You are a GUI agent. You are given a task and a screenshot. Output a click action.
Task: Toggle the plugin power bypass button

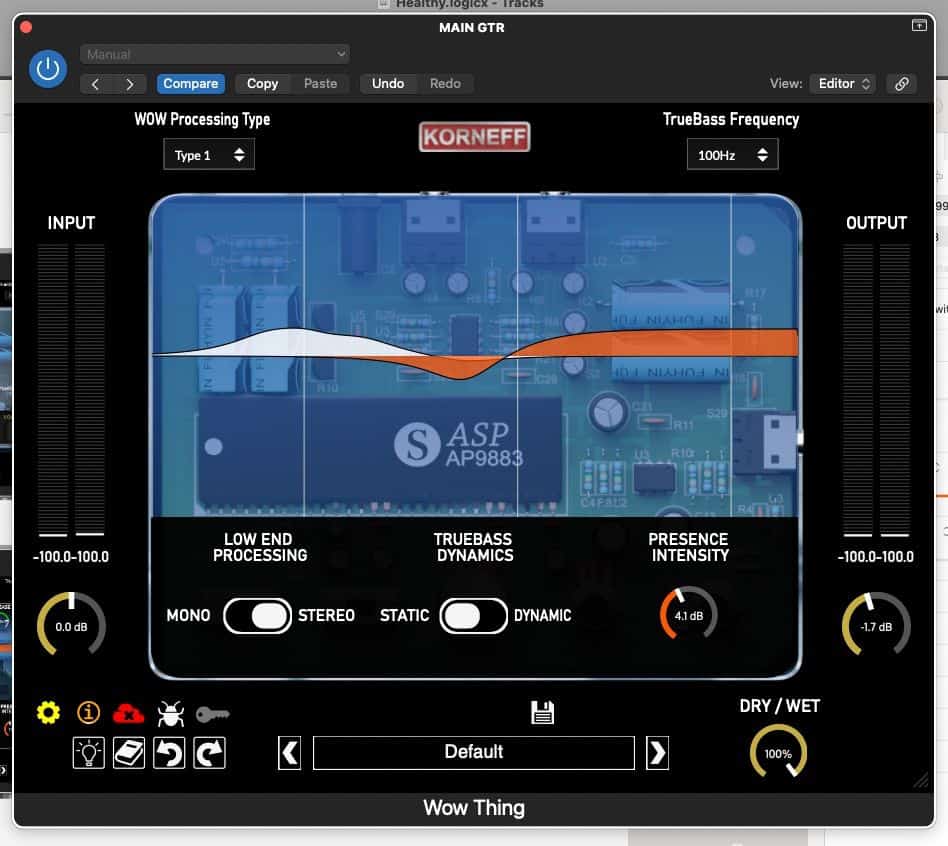[48, 70]
